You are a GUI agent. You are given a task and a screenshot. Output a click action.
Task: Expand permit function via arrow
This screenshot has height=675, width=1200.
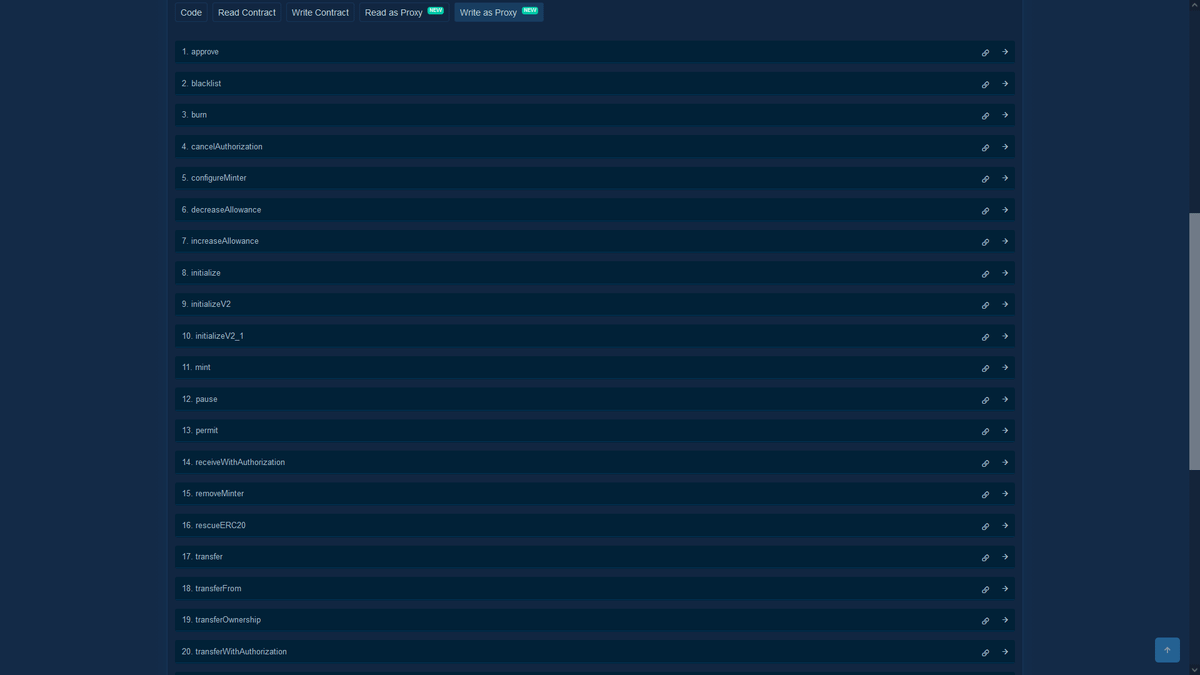(1005, 431)
